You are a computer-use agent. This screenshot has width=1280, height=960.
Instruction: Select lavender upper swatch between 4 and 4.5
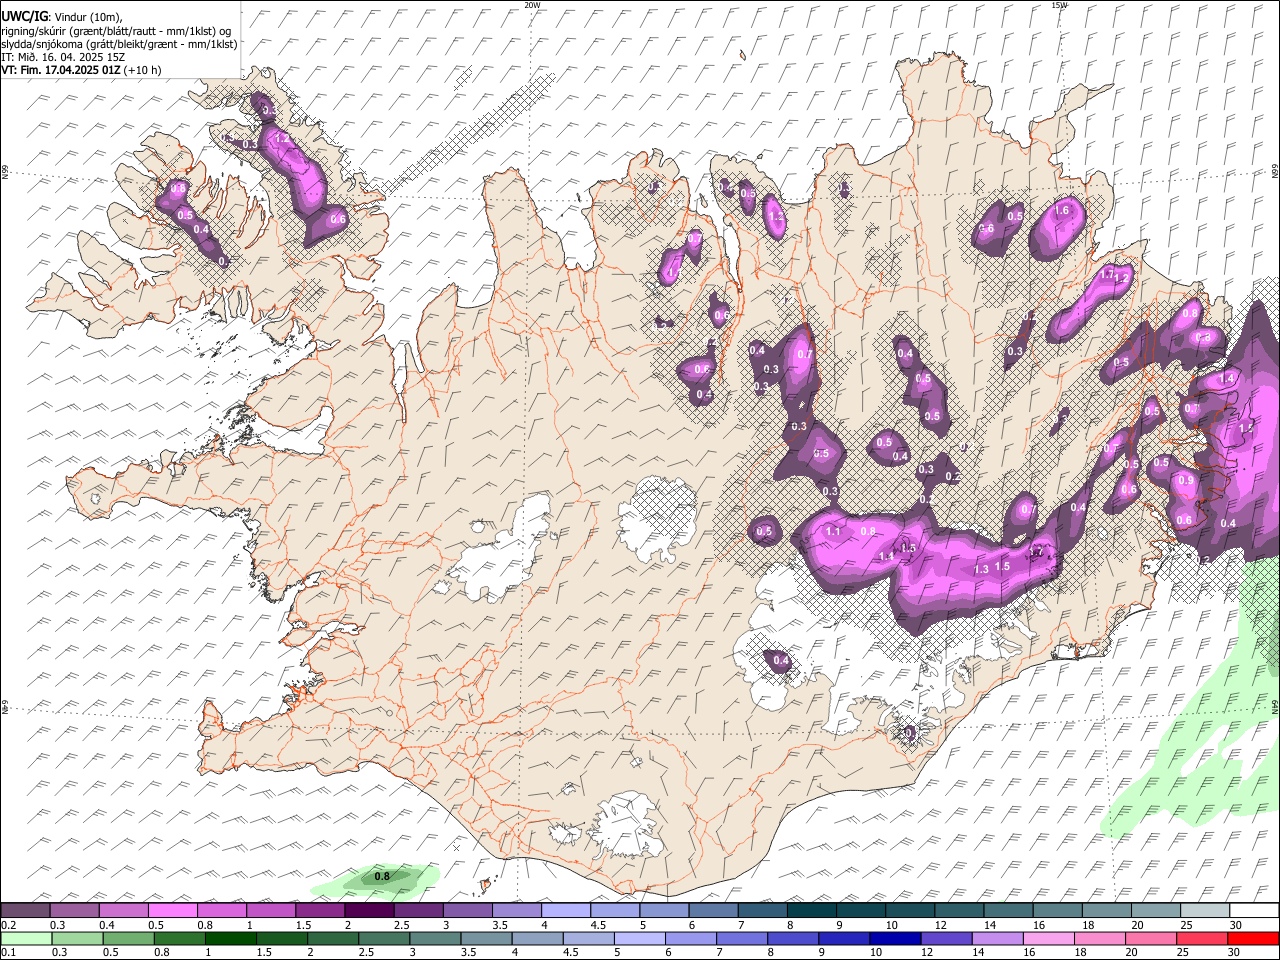click(x=566, y=910)
